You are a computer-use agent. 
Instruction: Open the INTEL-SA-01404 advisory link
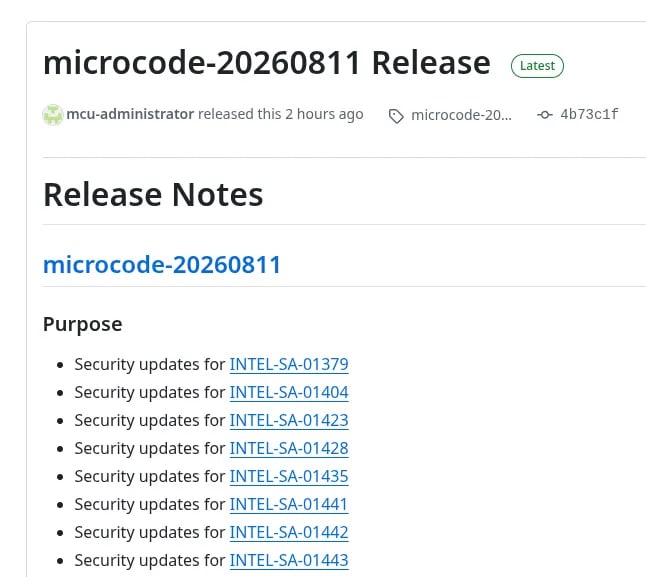tap(289, 392)
